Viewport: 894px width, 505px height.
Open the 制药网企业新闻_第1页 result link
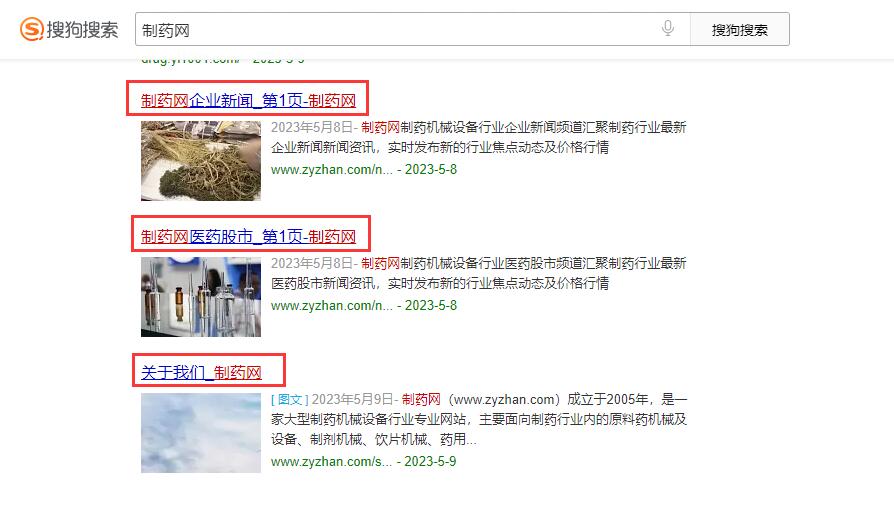tap(248, 100)
